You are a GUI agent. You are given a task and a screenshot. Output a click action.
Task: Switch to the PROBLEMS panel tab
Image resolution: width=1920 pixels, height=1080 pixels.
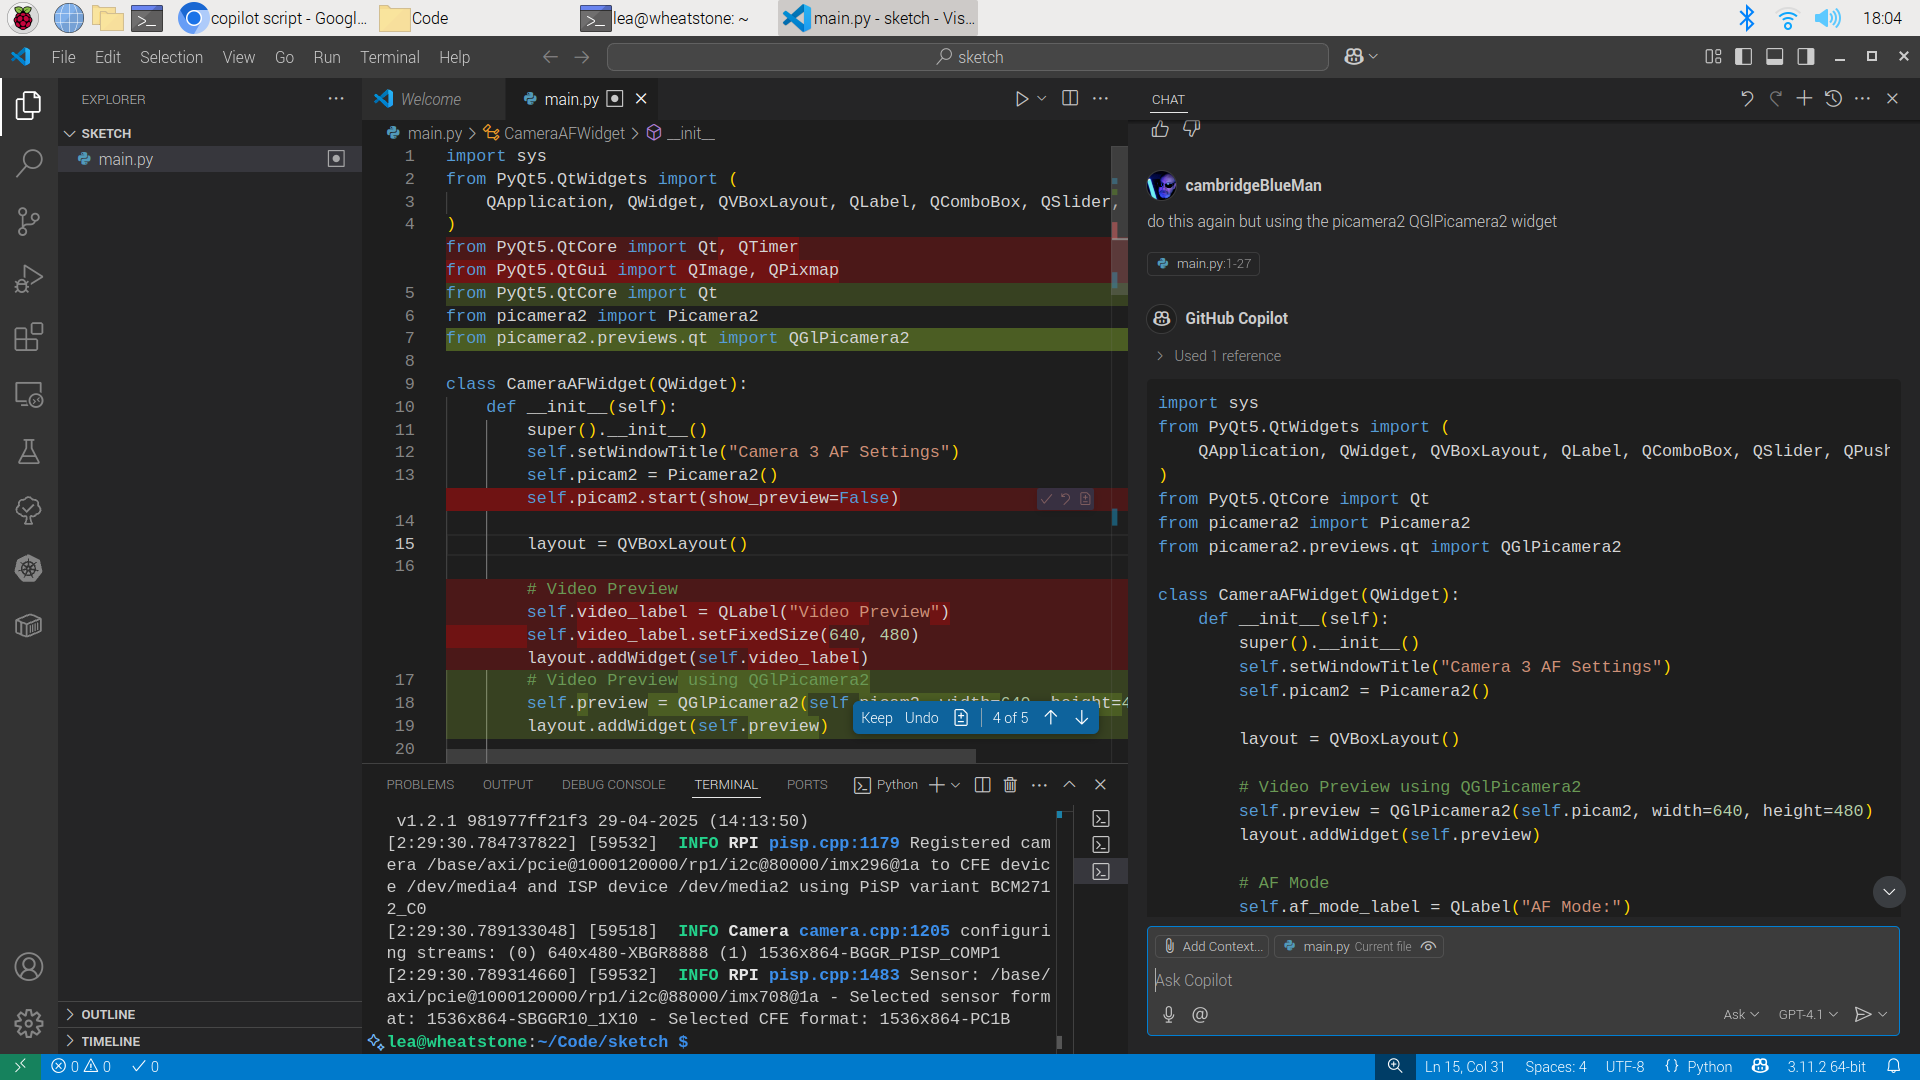(420, 785)
